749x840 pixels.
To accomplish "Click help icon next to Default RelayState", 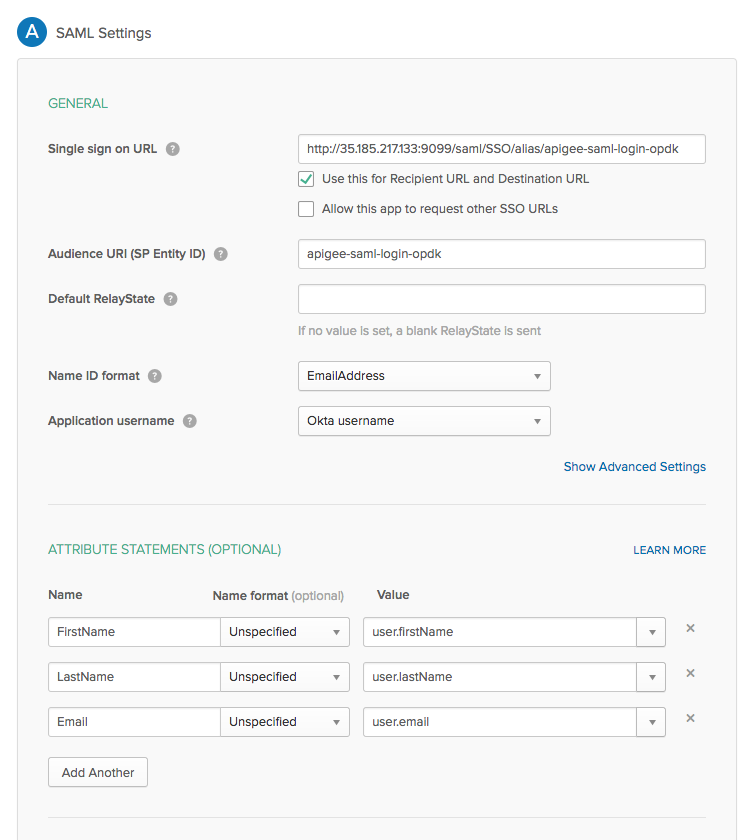I will point(171,299).
